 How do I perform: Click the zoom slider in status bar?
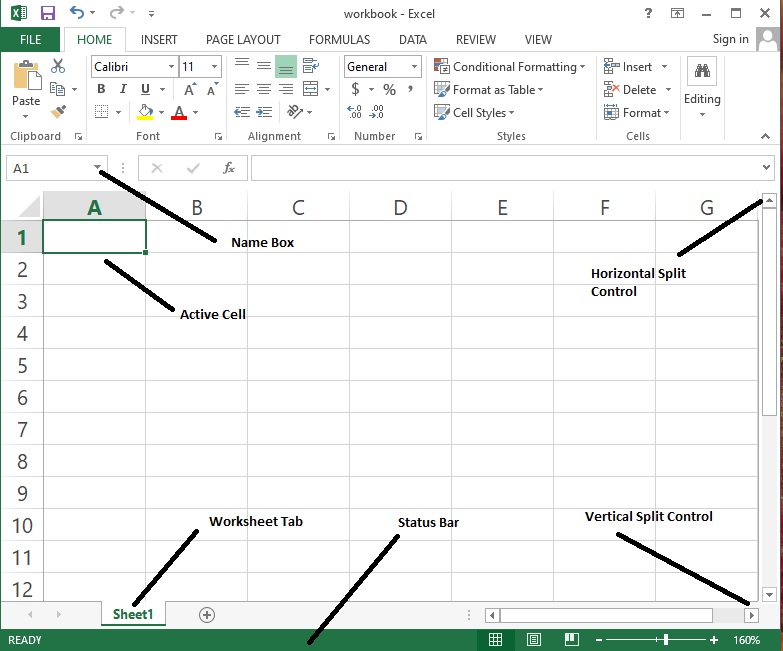[x=665, y=639]
